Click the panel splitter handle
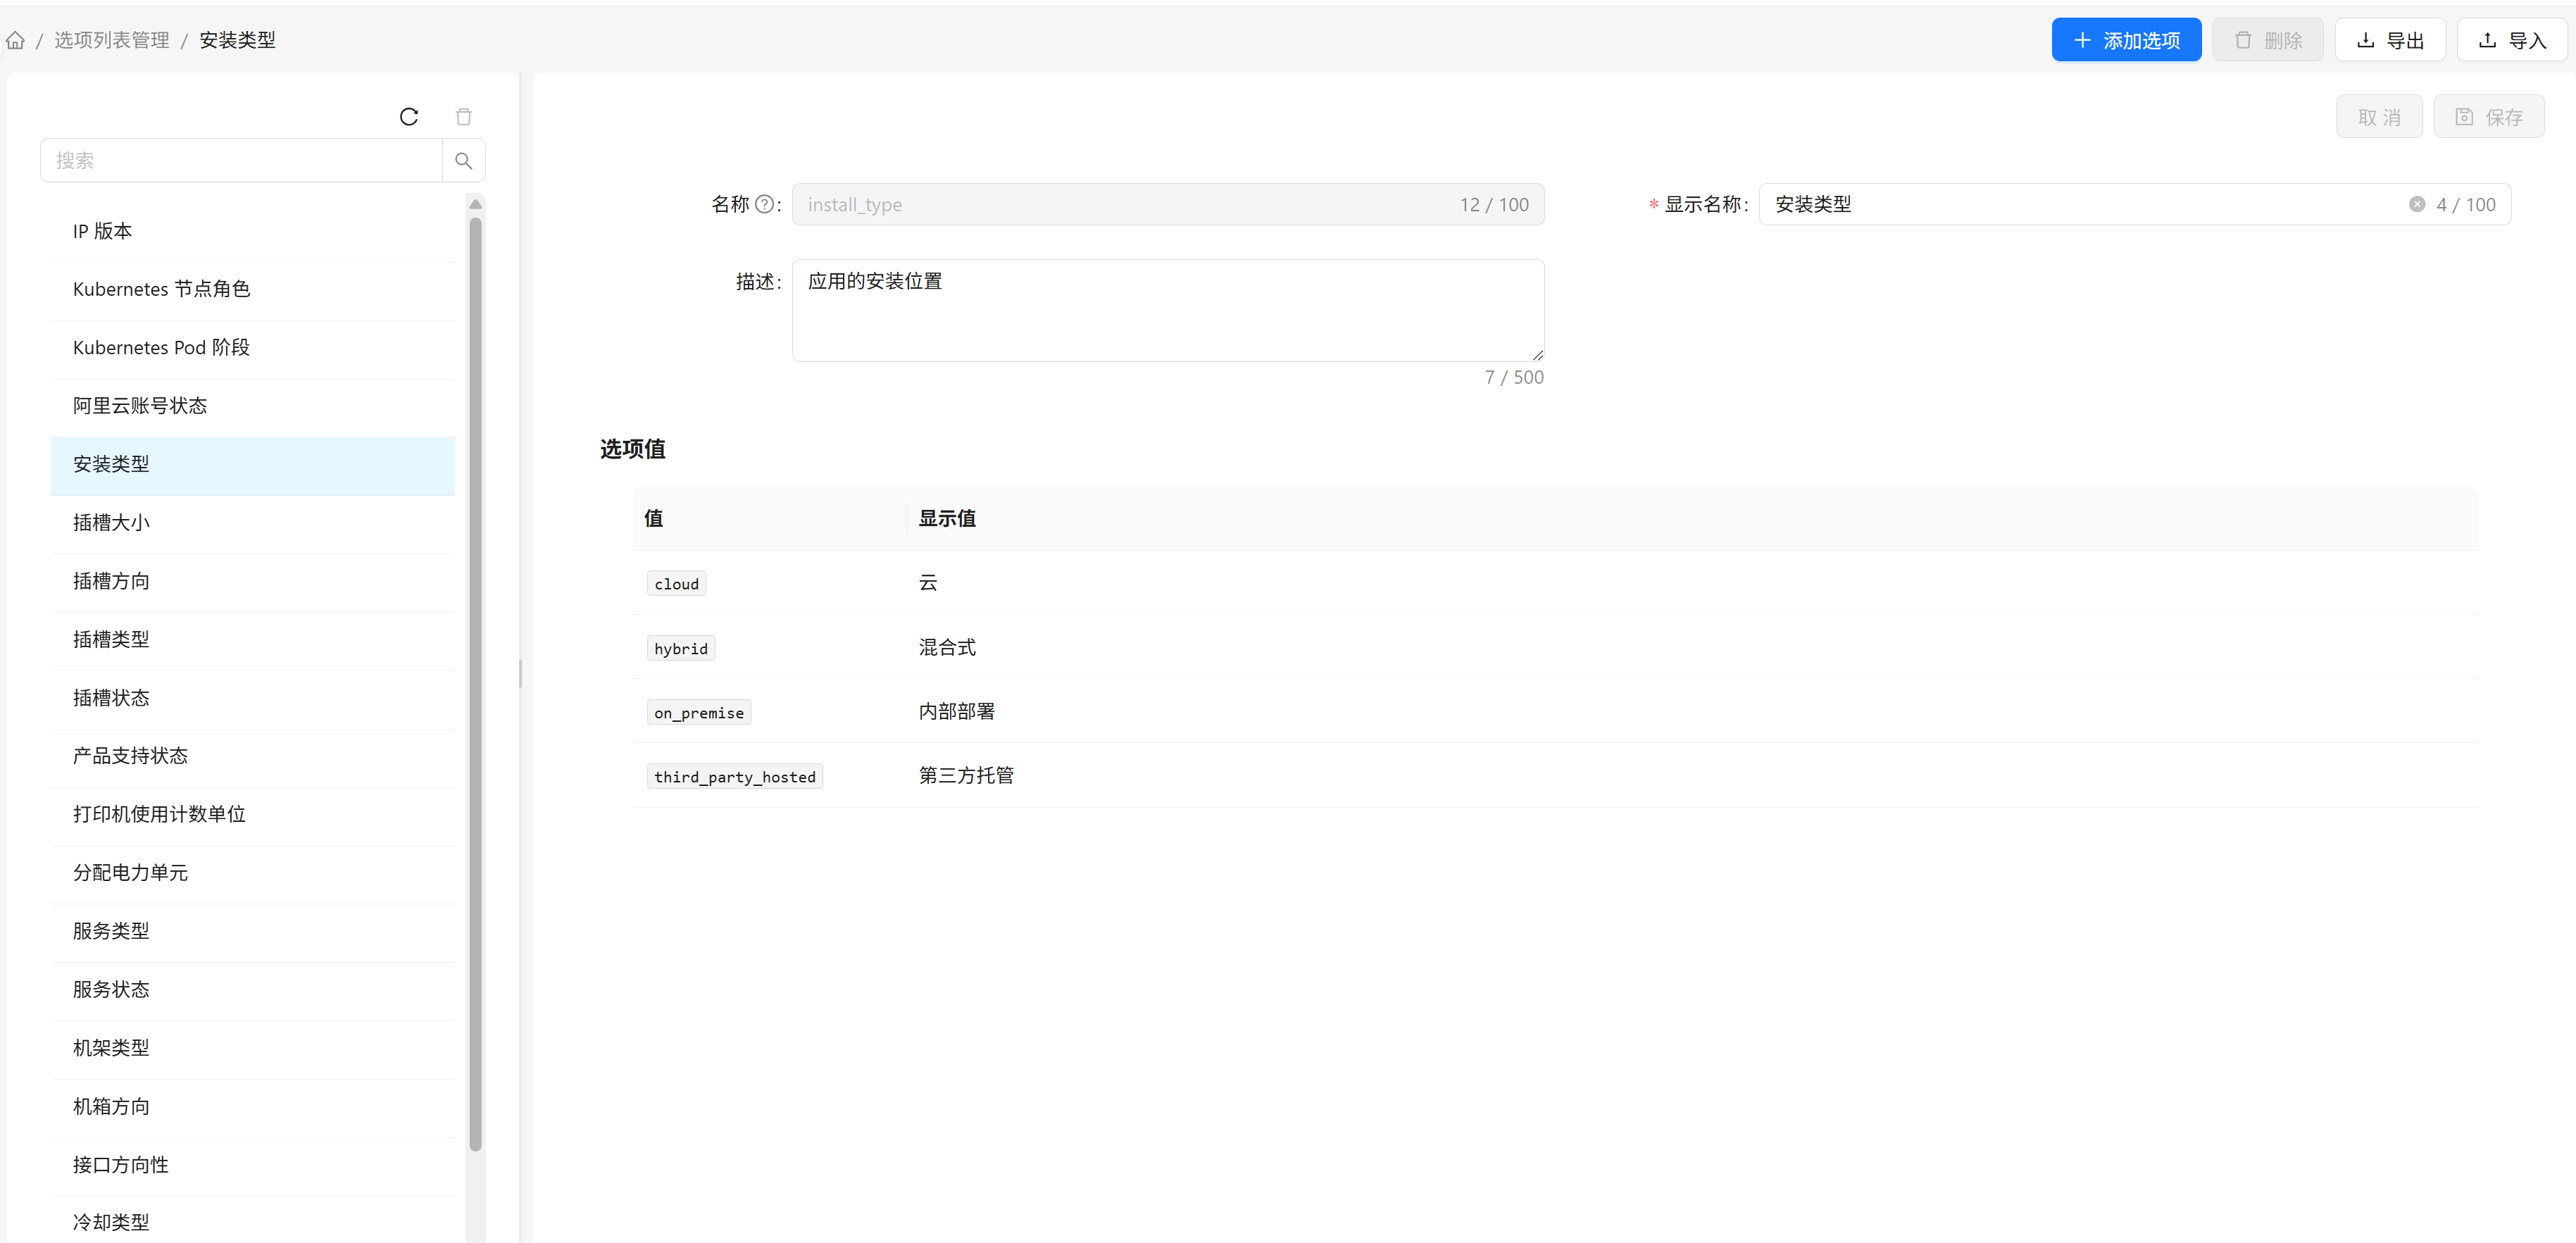This screenshot has height=1243, width=2576. [x=521, y=674]
